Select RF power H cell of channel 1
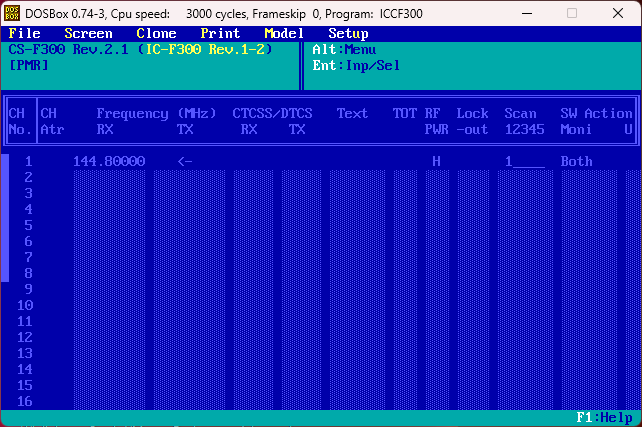Screen dimensions: 642x427 [x=436, y=161]
